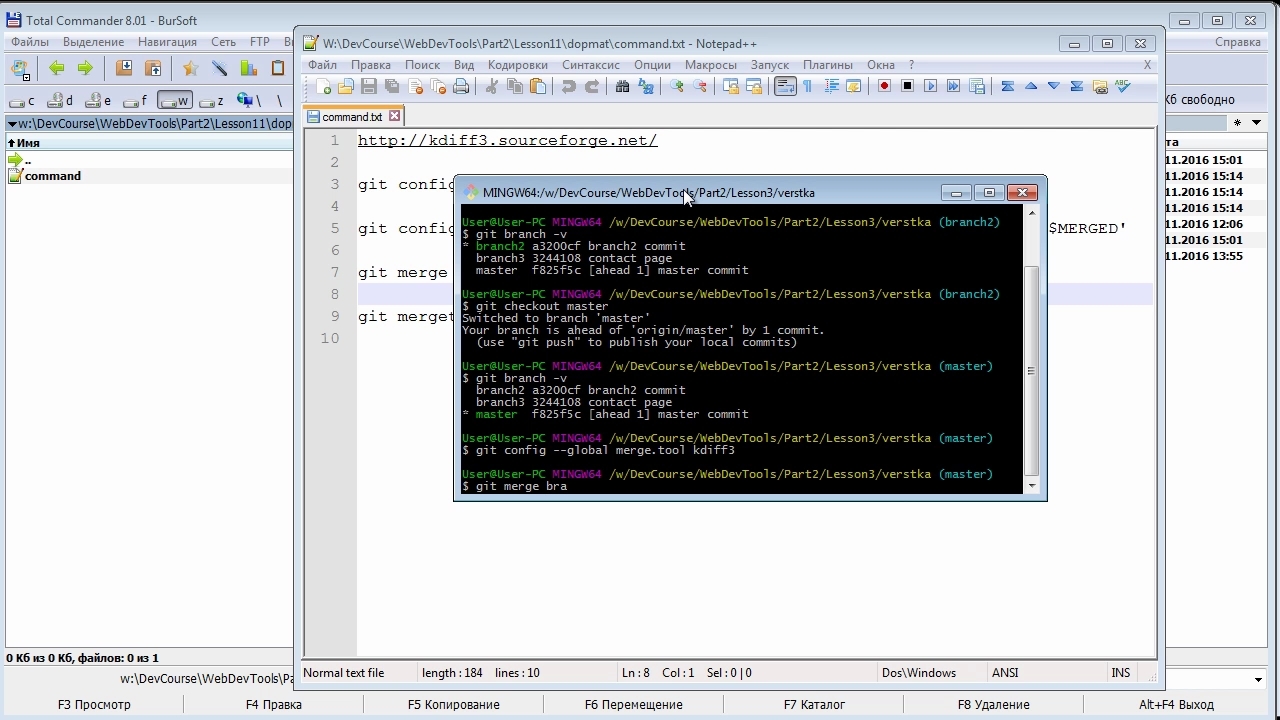Screen dimensions: 1280x720
Task: Expand the left panel path history dropdown
Action: (12, 124)
